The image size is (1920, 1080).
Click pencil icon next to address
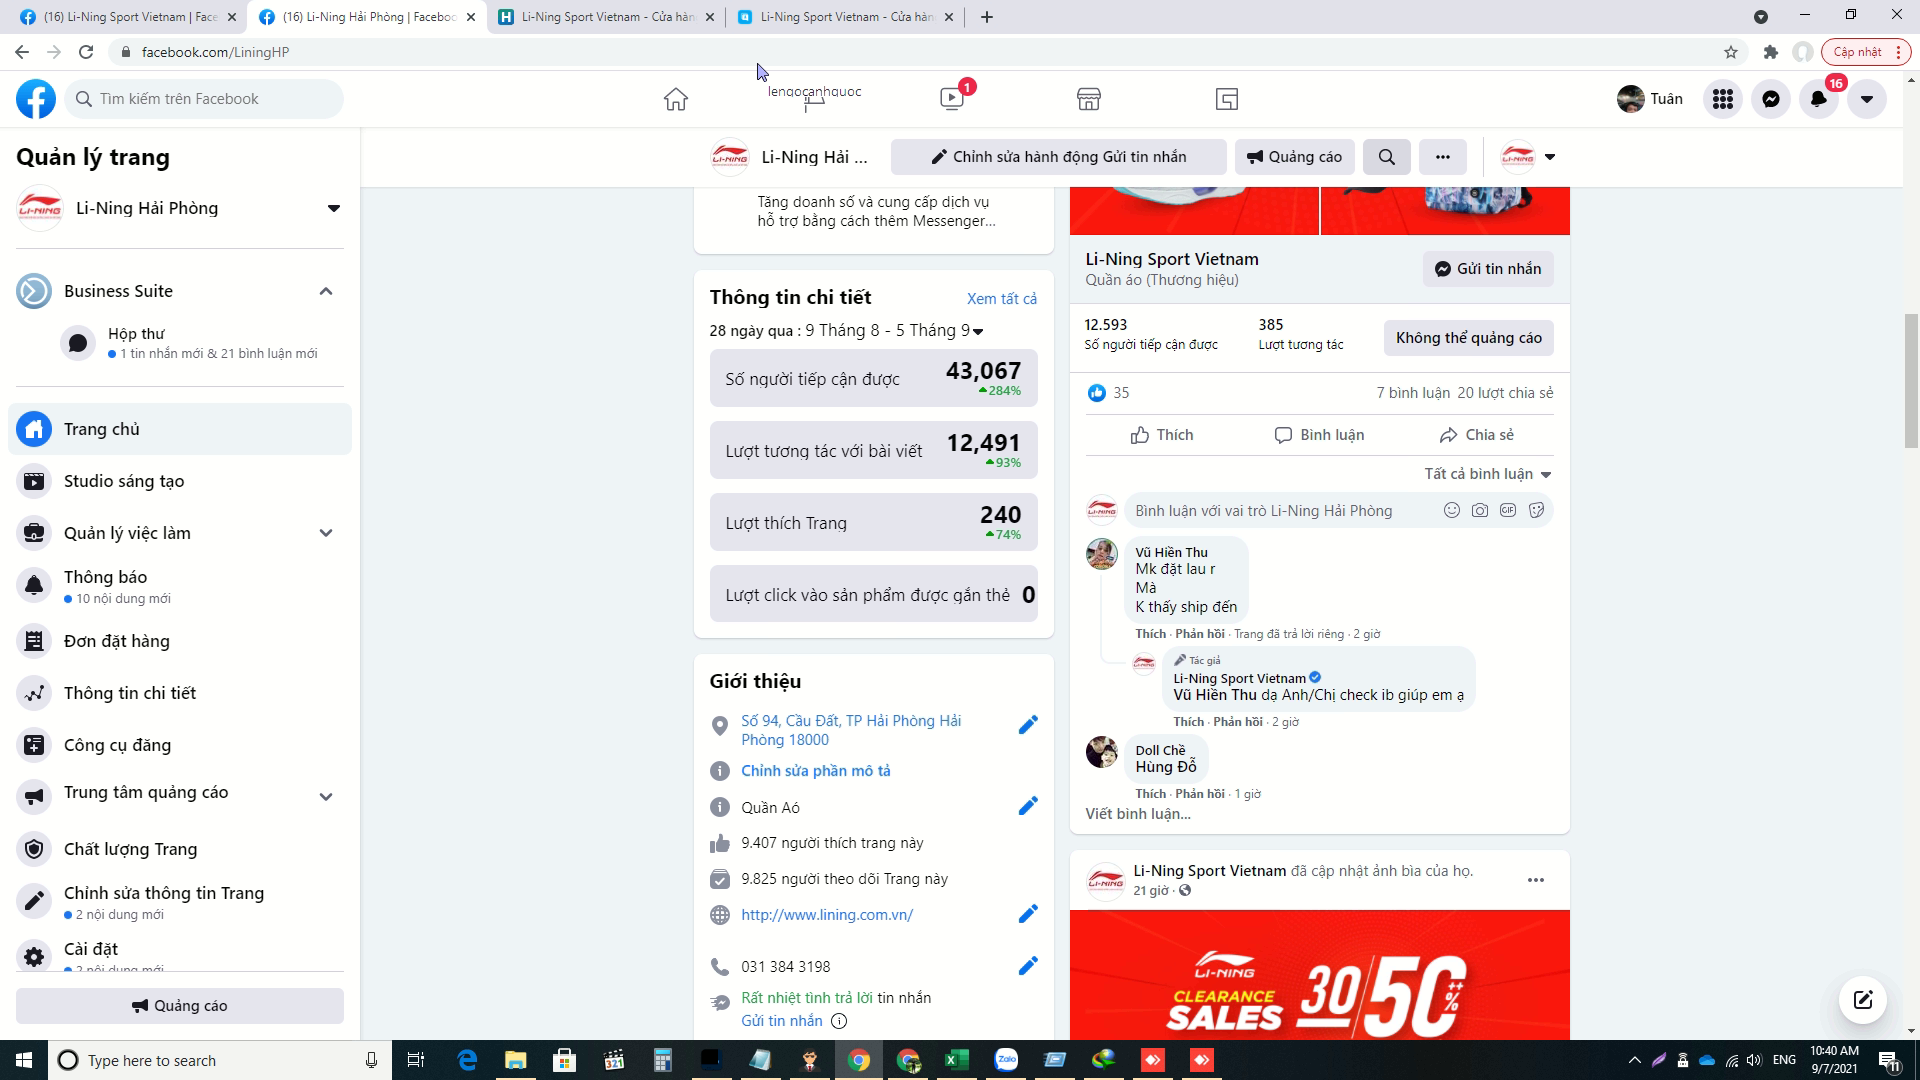tap(1028, 725)
